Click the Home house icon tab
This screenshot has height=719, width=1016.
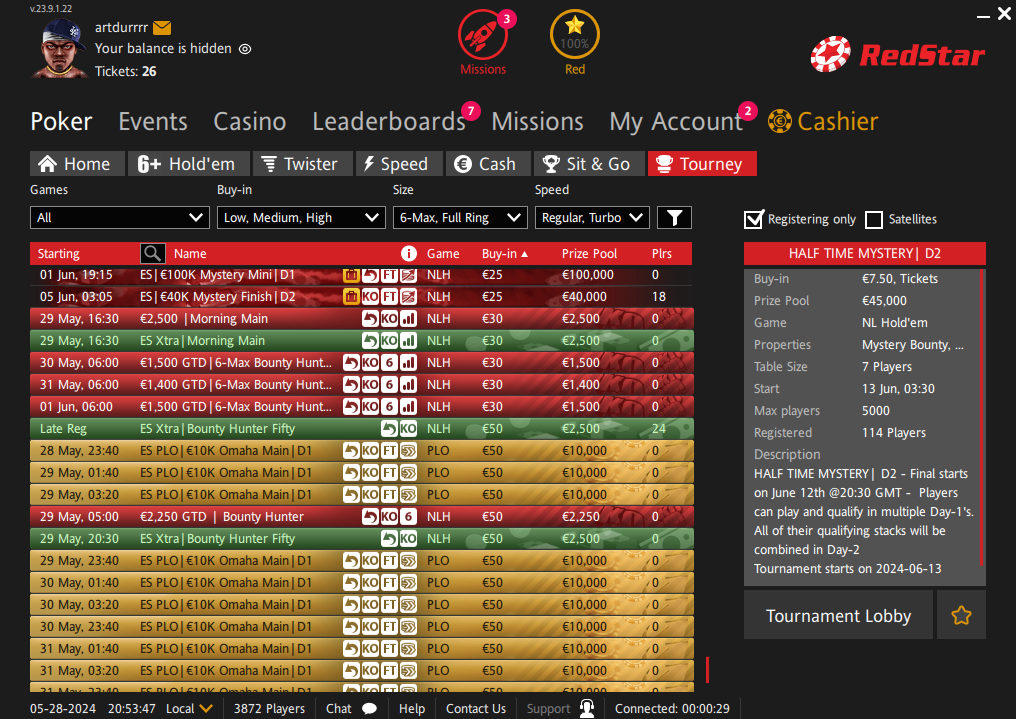click(47, 164)
